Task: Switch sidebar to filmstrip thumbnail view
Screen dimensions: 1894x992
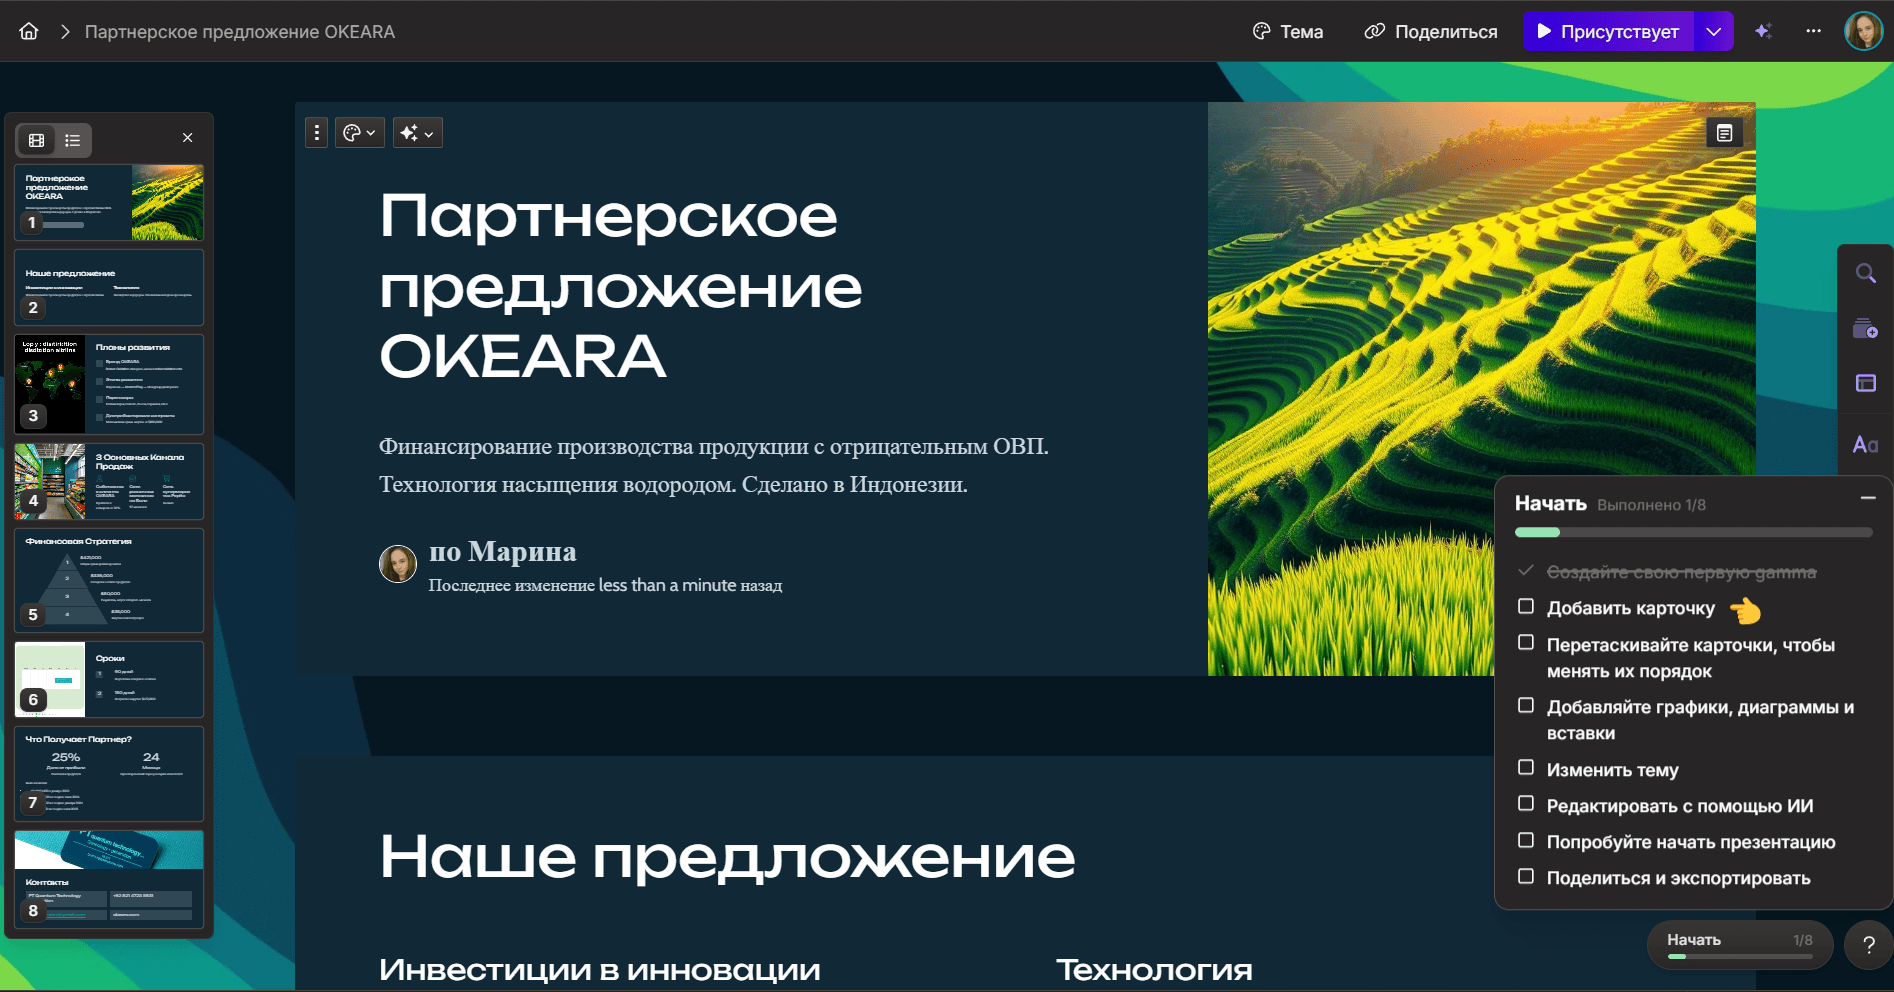Action: point(37,140)
